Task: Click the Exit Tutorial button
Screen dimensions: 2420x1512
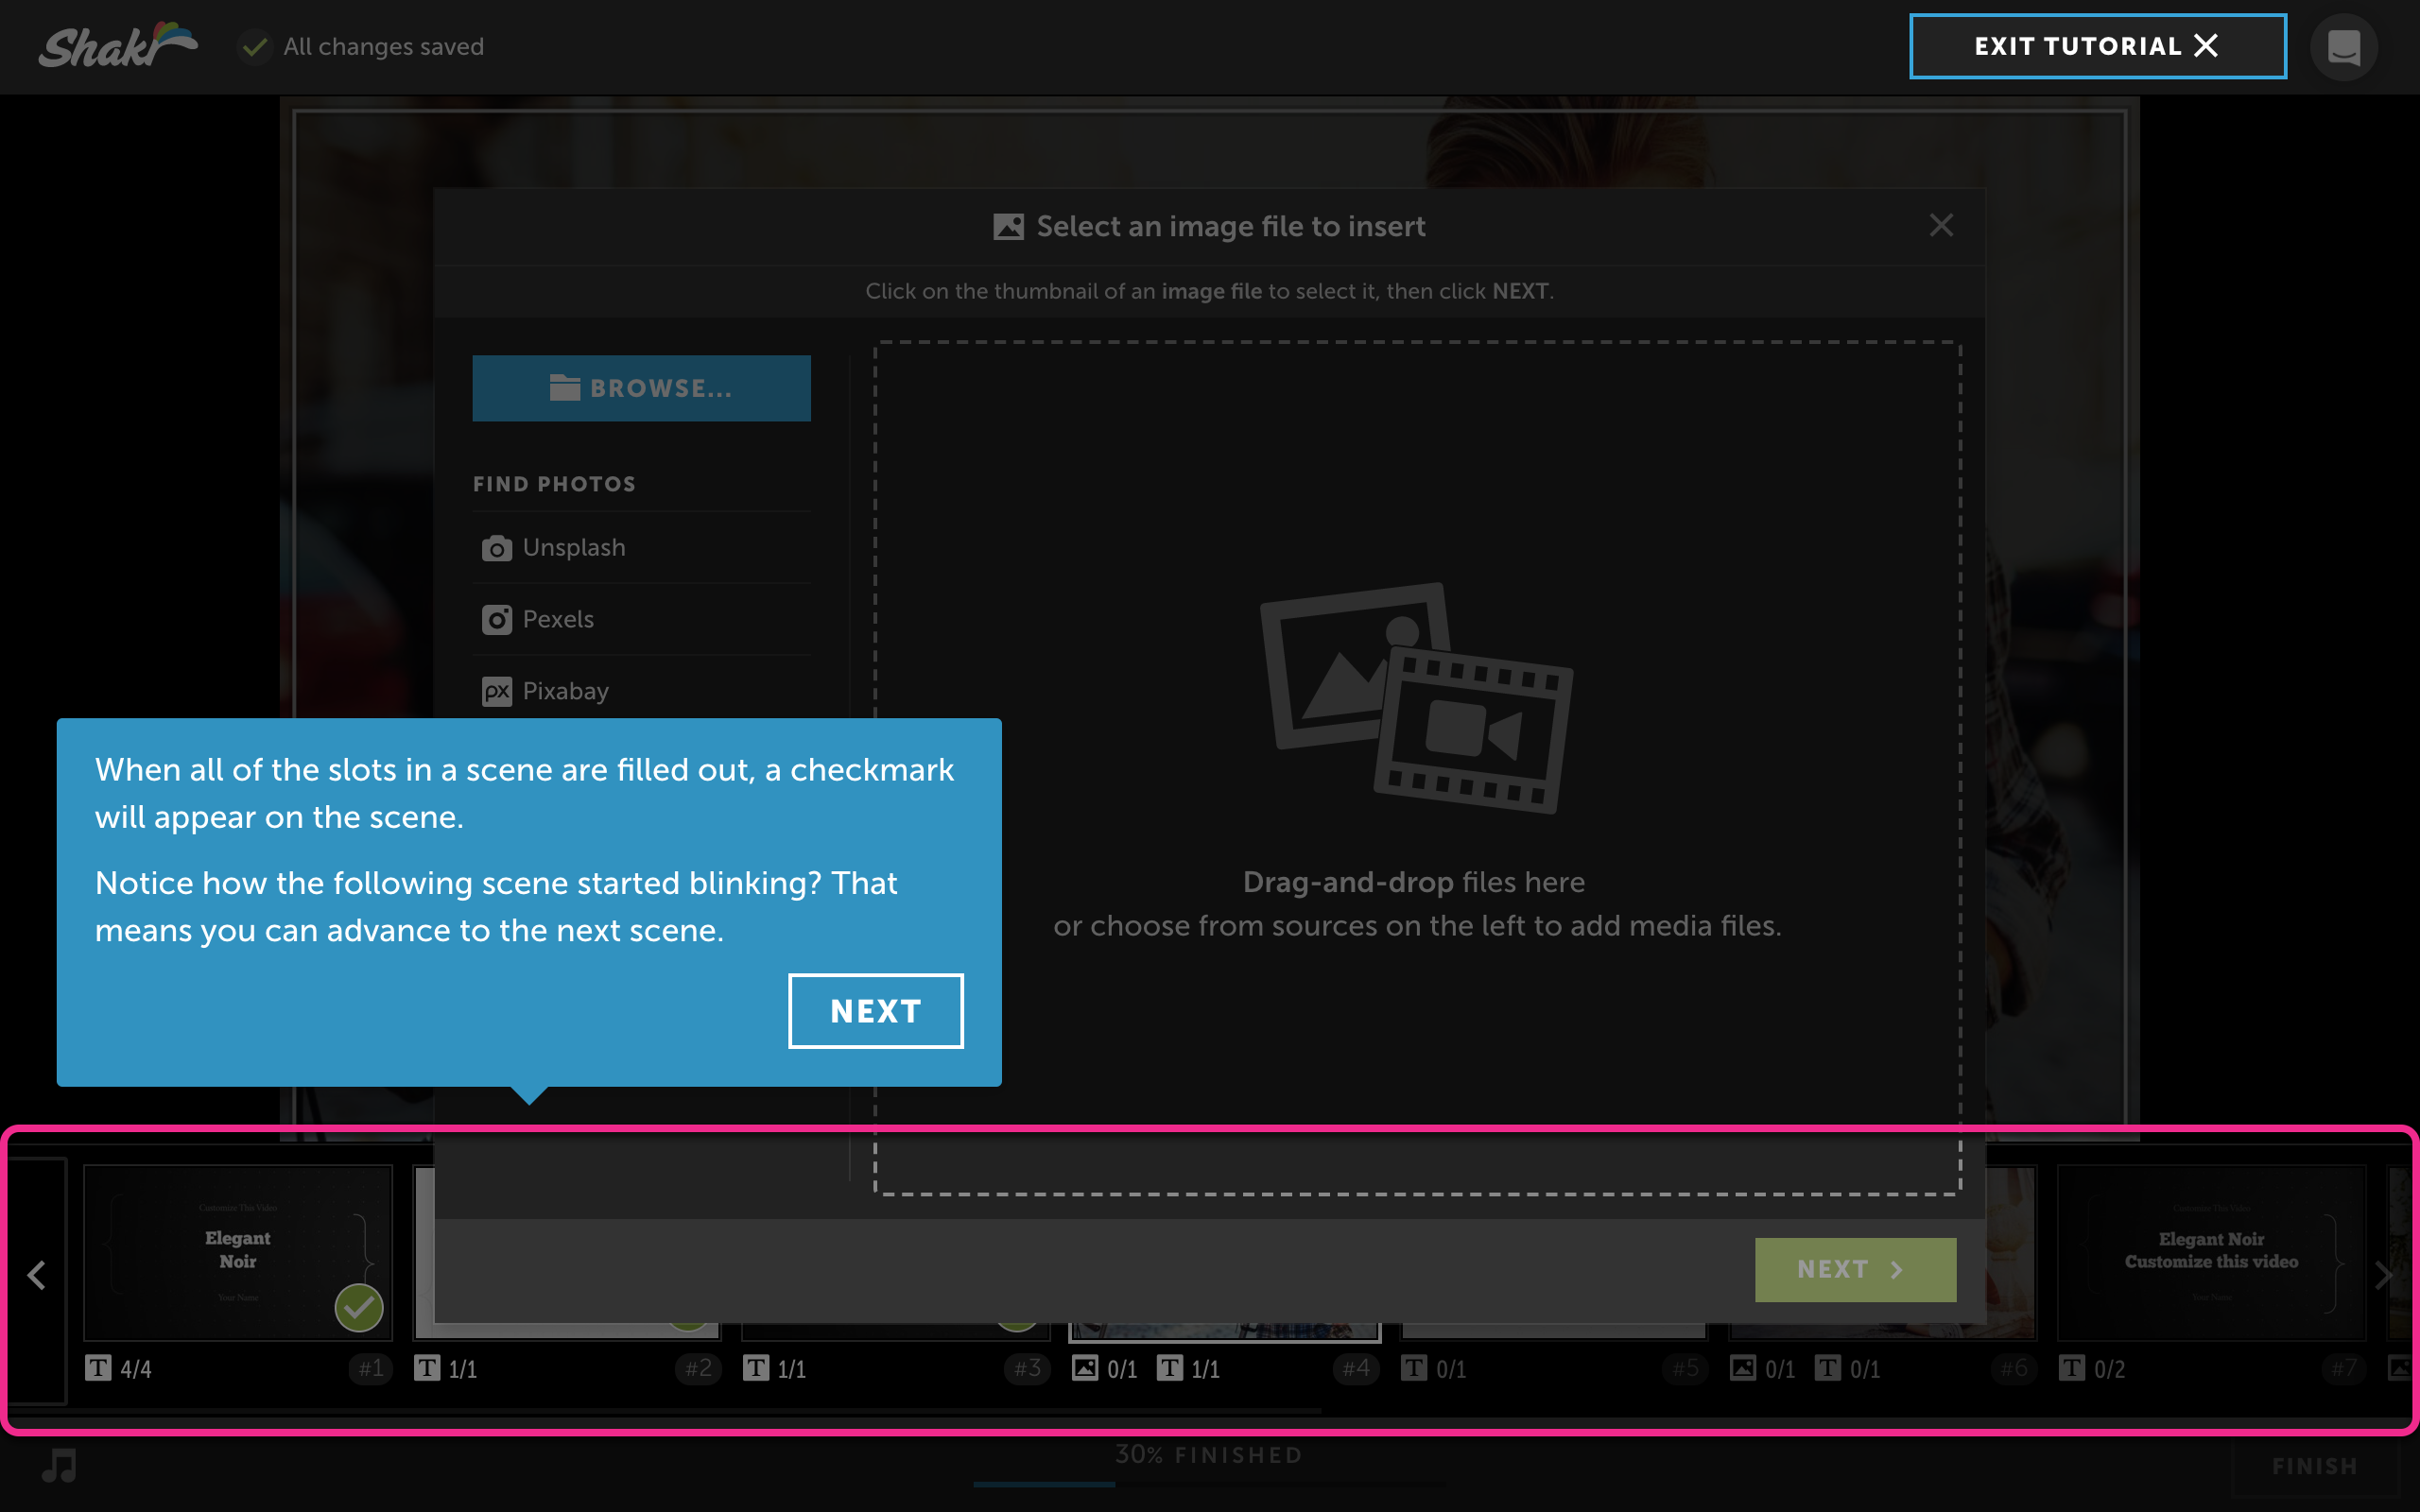Action: (x=2097, y=46)
